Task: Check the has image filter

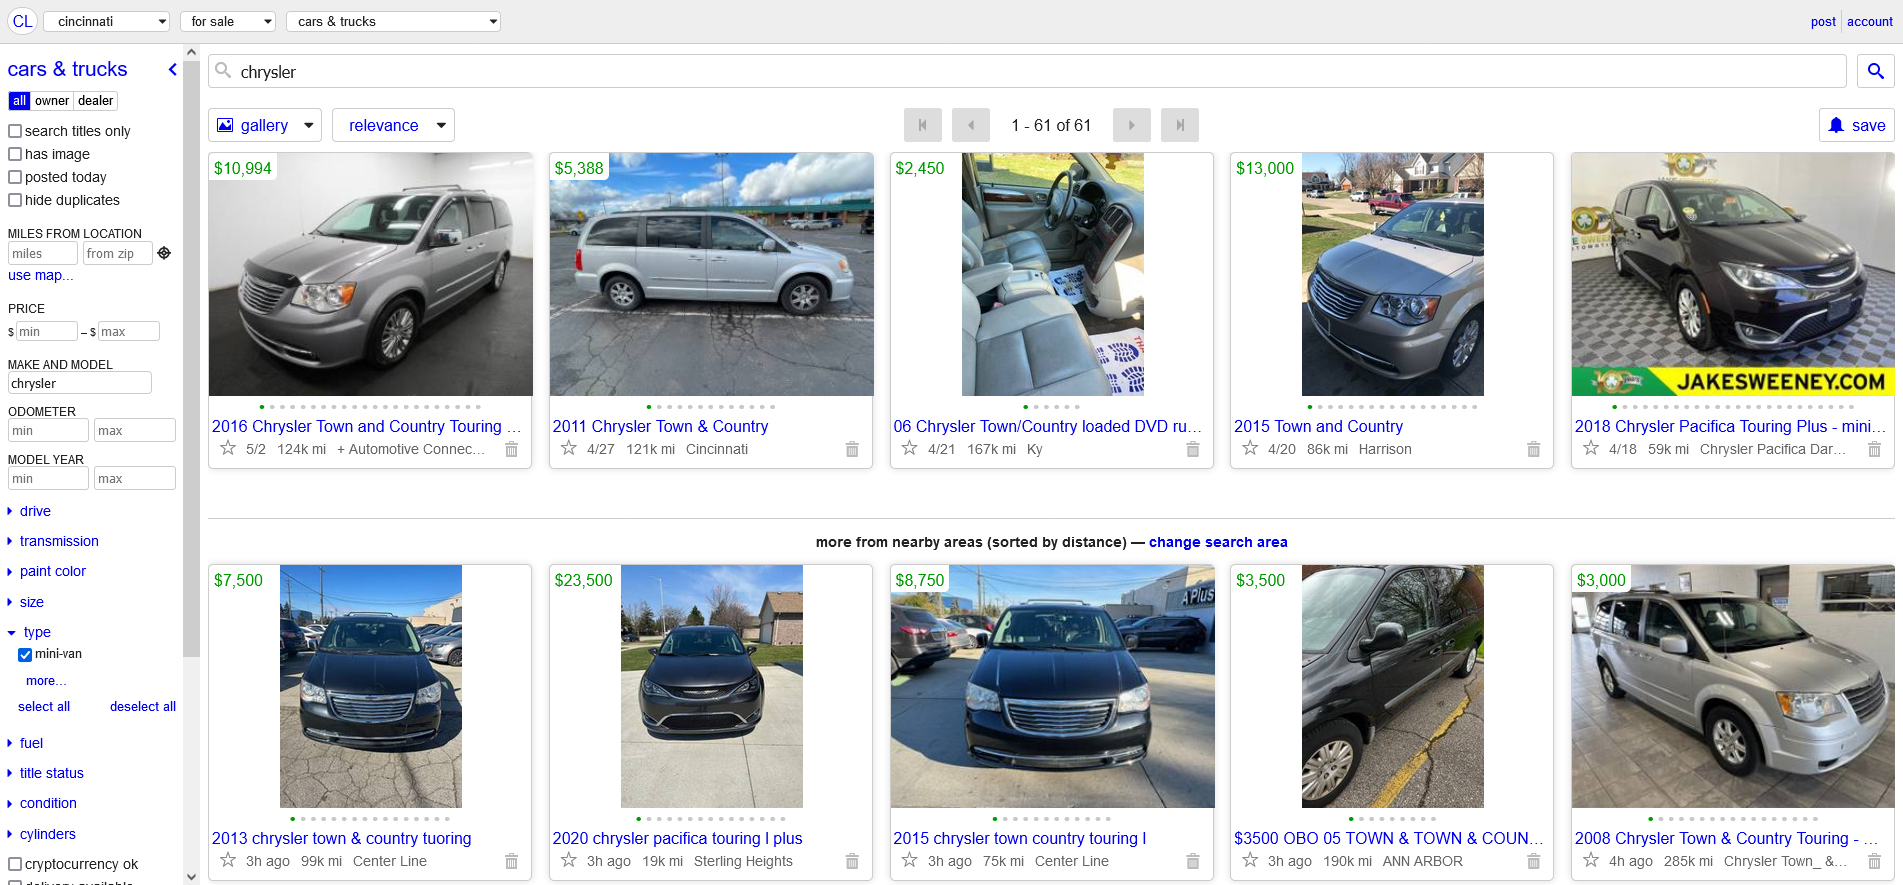Action: [x=15, y=154]
